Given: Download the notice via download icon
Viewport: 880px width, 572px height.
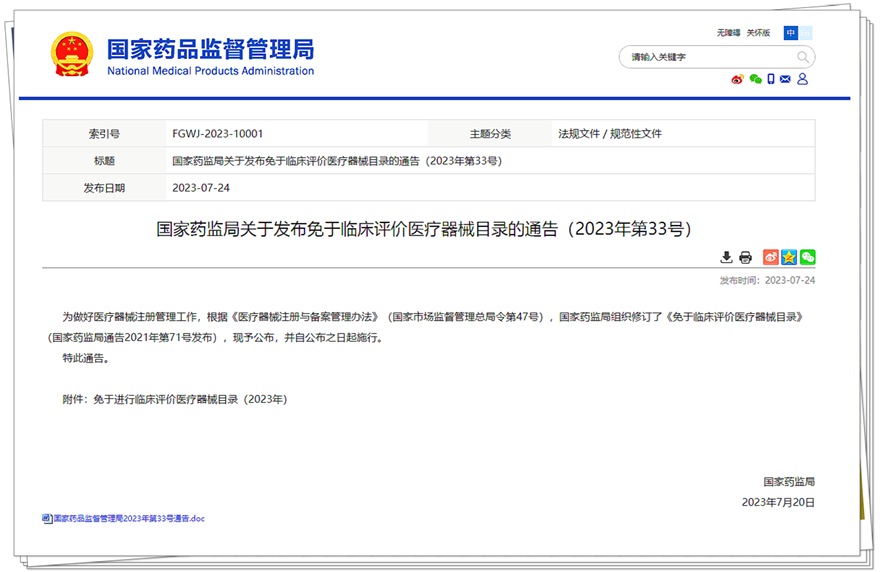Looking at the screenshot, I should coord(727,257).
